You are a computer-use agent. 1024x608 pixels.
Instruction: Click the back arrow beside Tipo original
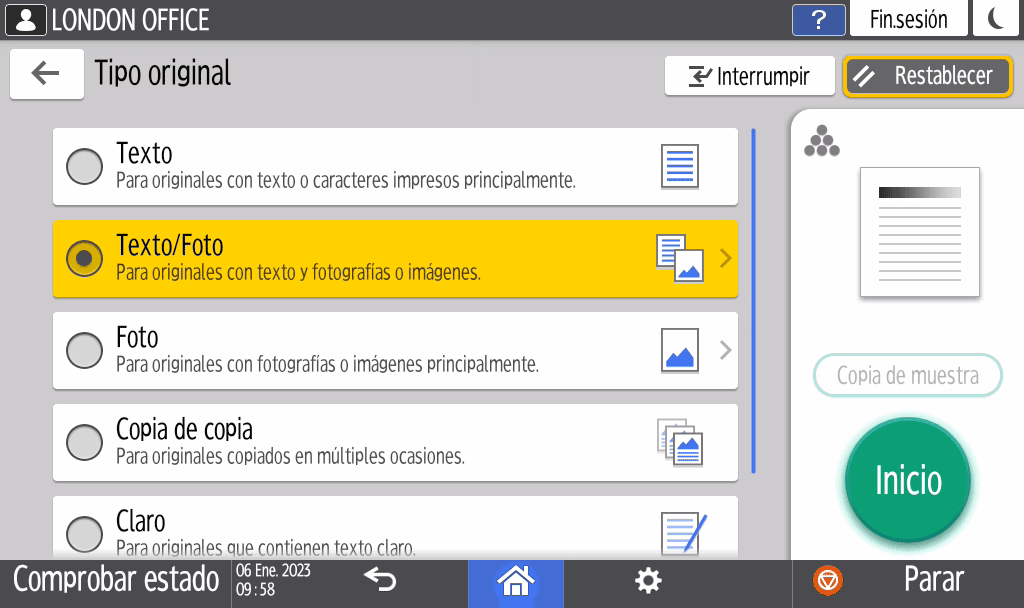tap(46, 74)
